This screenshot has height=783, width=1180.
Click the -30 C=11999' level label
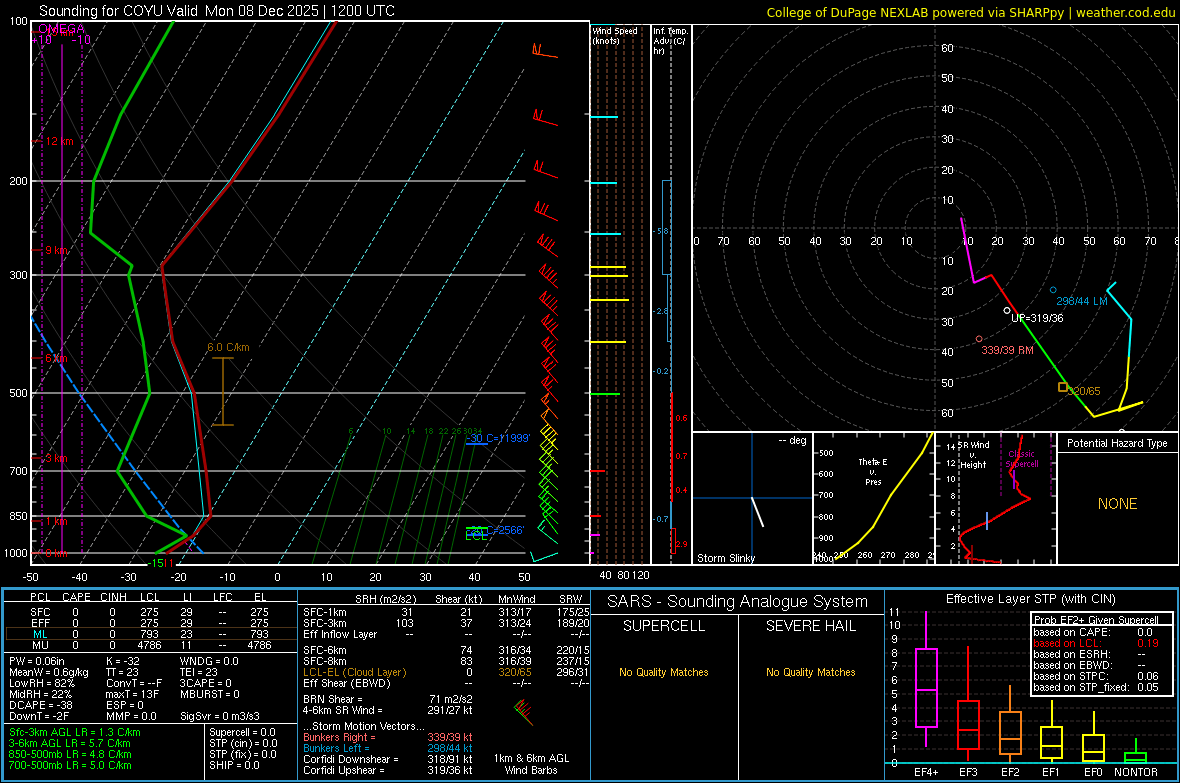[x=498, y=438]
